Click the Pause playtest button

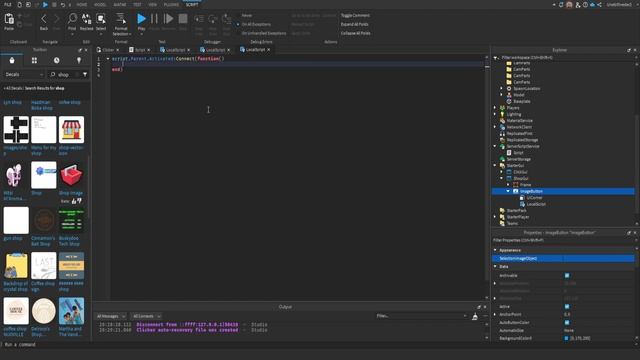click(154, 19)
